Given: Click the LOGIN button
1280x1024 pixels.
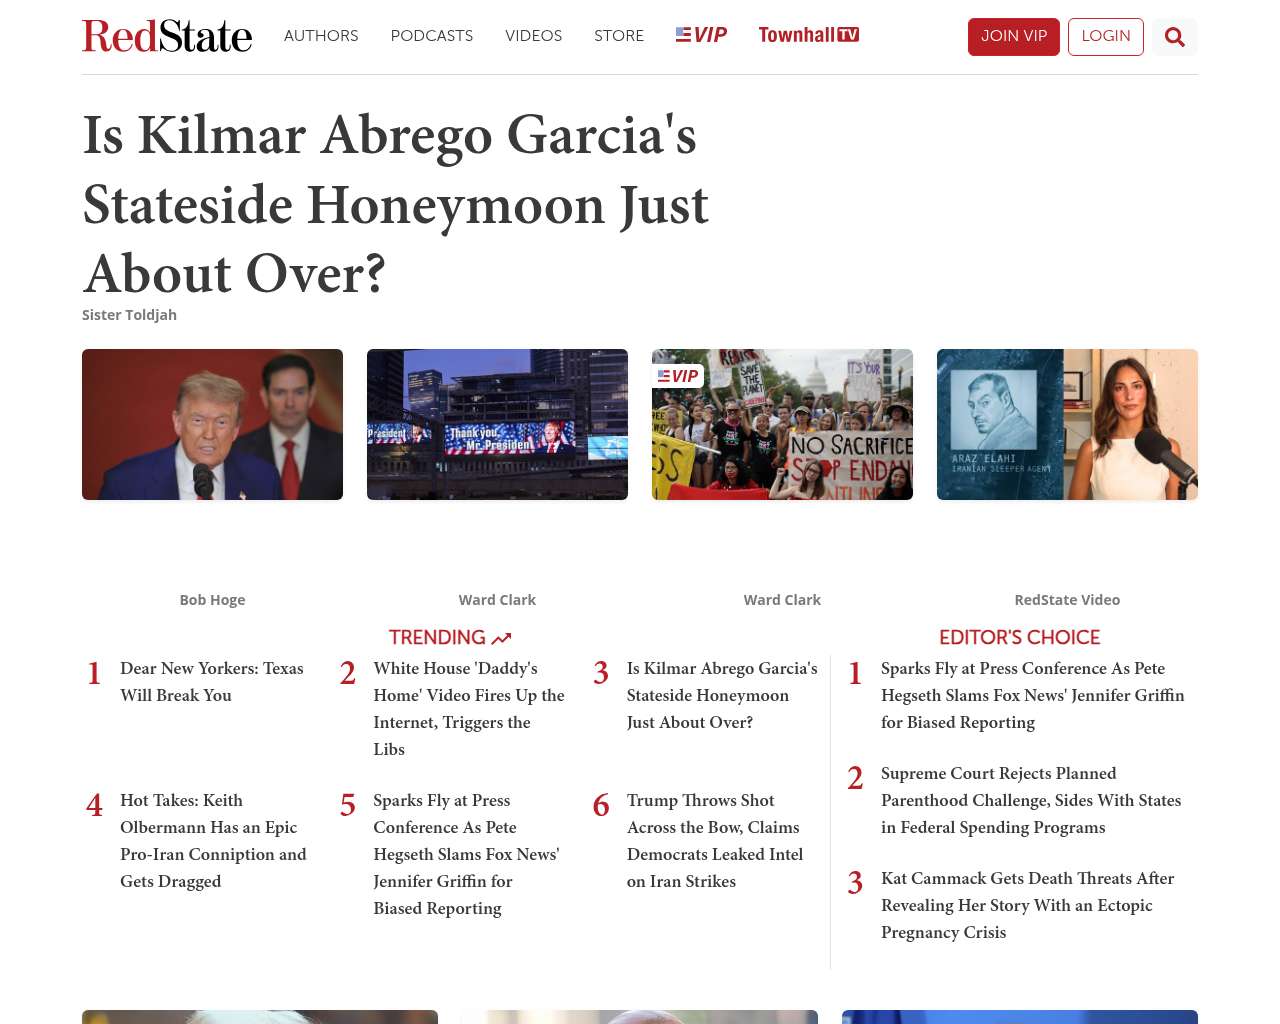Looking at the screenshot, I should click(1106, 37).
